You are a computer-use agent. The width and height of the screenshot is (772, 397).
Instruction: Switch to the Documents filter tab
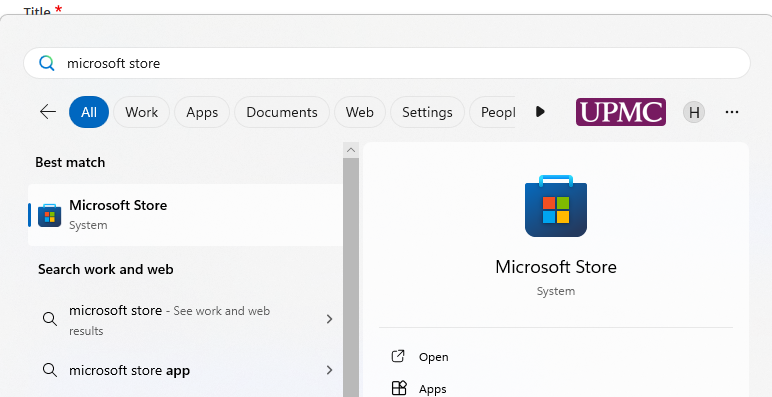coord(282,112)
